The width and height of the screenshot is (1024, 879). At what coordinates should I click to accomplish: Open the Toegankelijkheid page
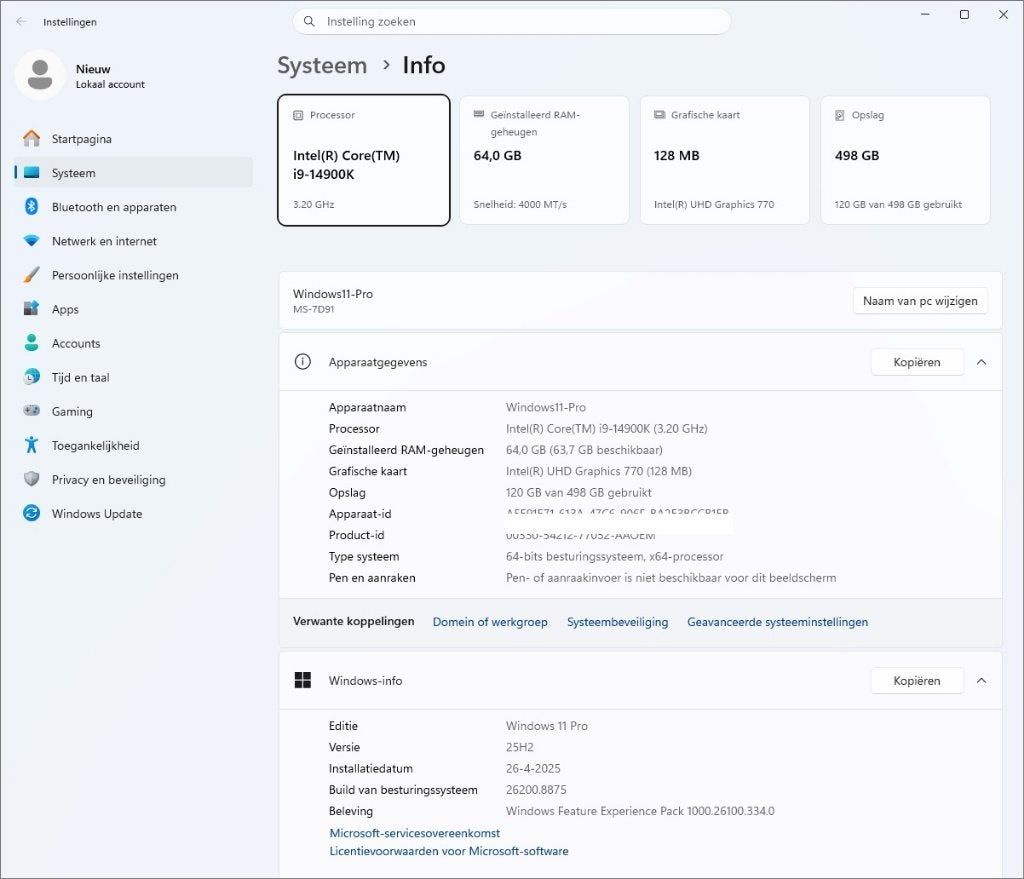[133, 445]
